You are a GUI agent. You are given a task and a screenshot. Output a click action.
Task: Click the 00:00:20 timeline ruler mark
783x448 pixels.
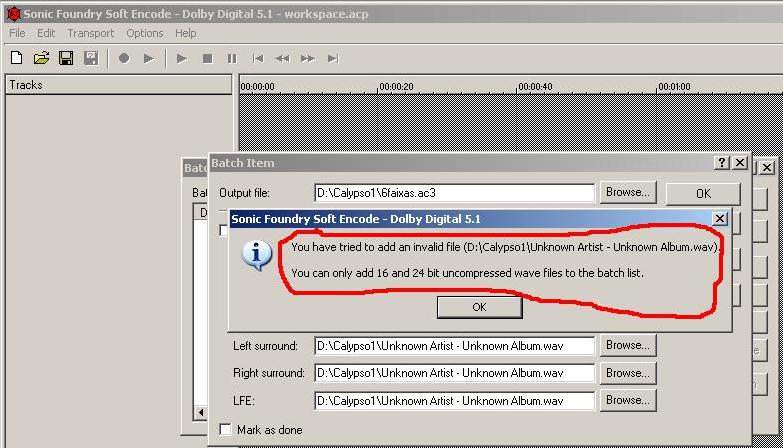click(x=396, y=86)
